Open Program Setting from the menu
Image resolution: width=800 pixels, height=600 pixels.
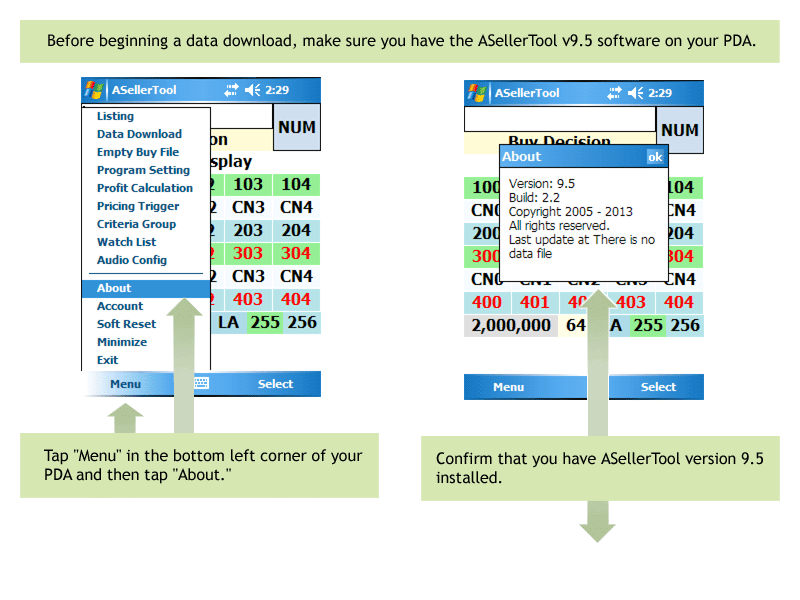coord(143,170)
